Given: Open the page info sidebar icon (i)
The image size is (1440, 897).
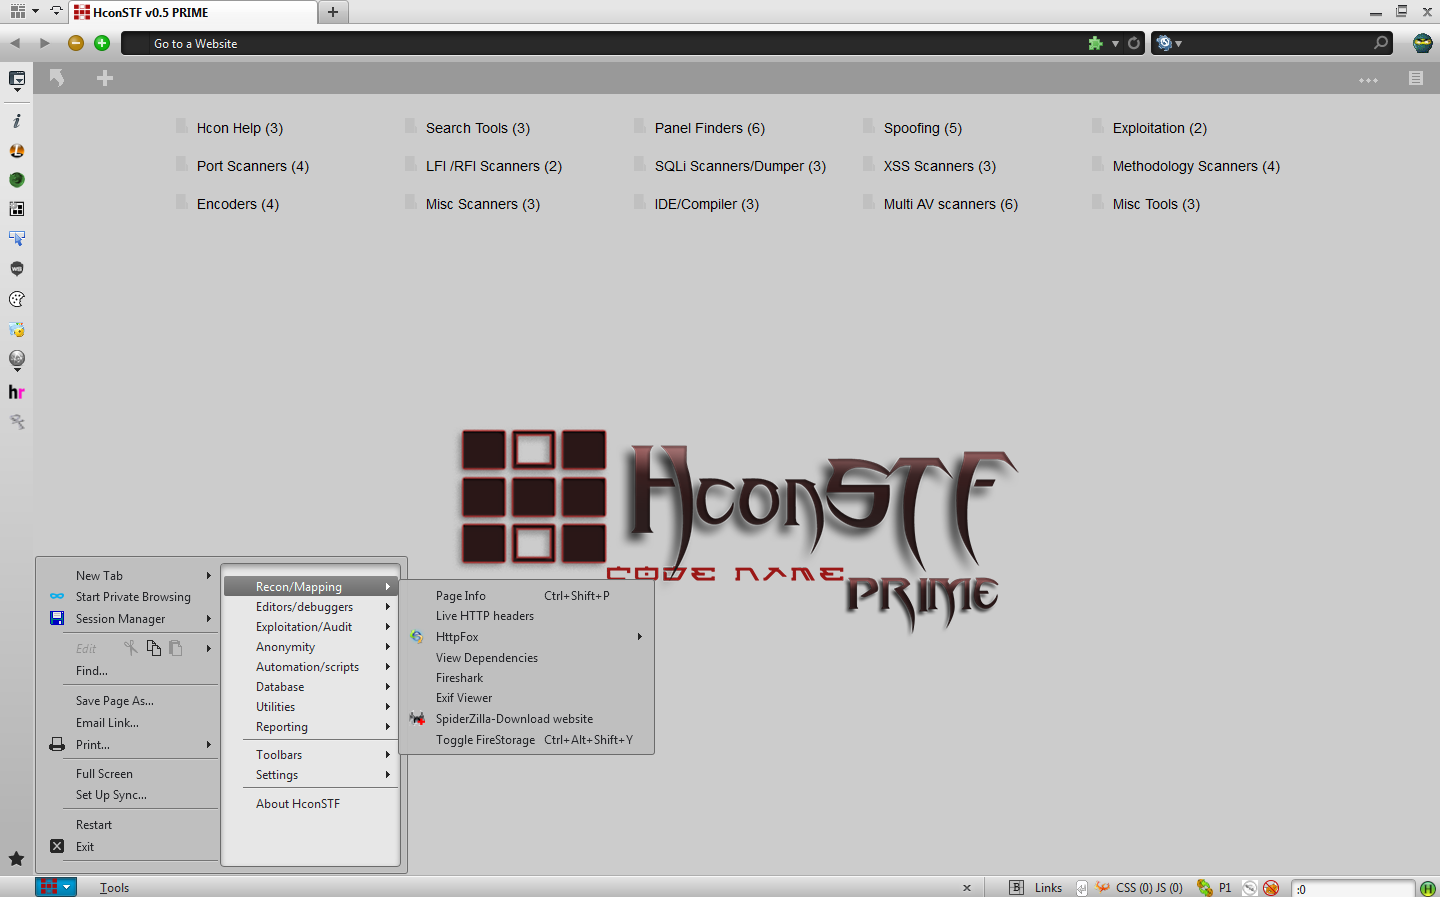Looking at the screenshot, I should point(16,120).
